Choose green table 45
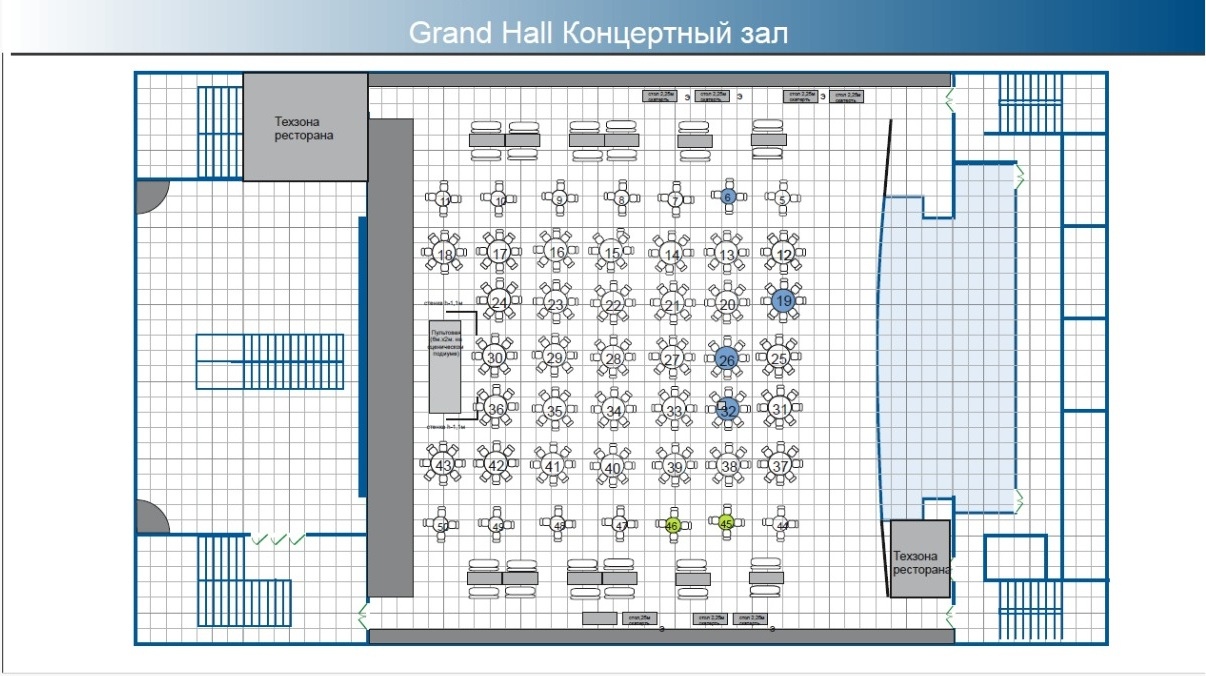This screenshot has height=676, width=1206. point(727,521)
